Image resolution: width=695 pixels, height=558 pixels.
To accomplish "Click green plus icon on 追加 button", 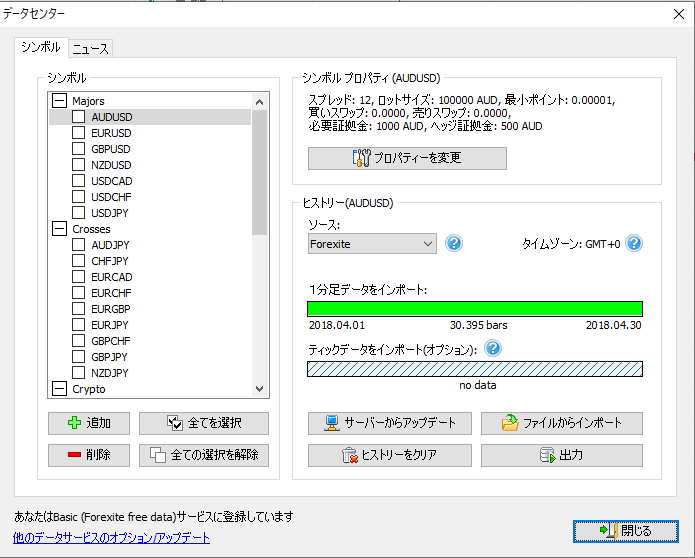I will pos(74,423).
